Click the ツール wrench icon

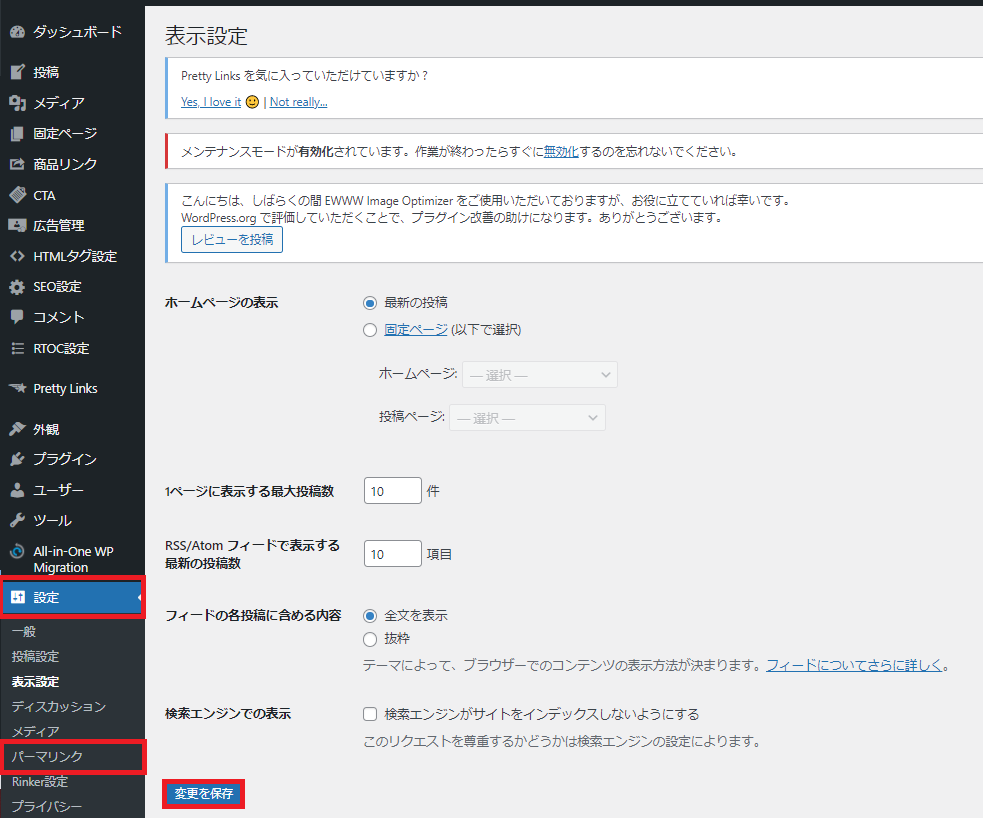18,520
